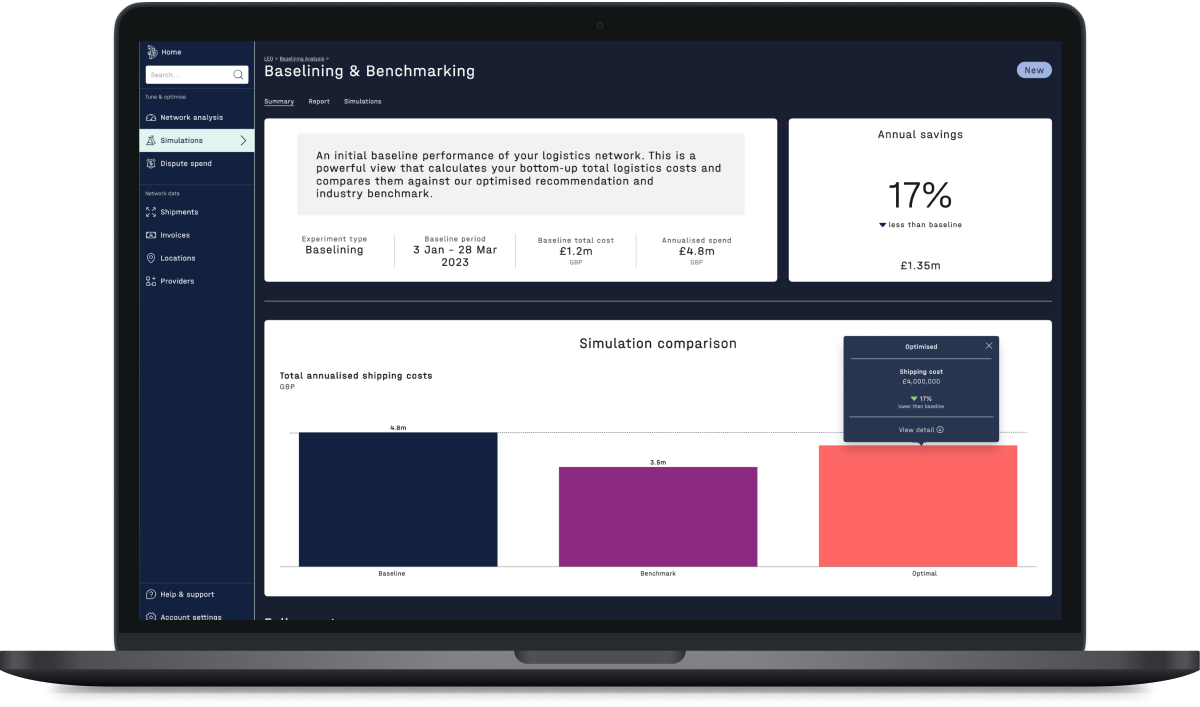Click the Annual savings card title

coord(920,134)
